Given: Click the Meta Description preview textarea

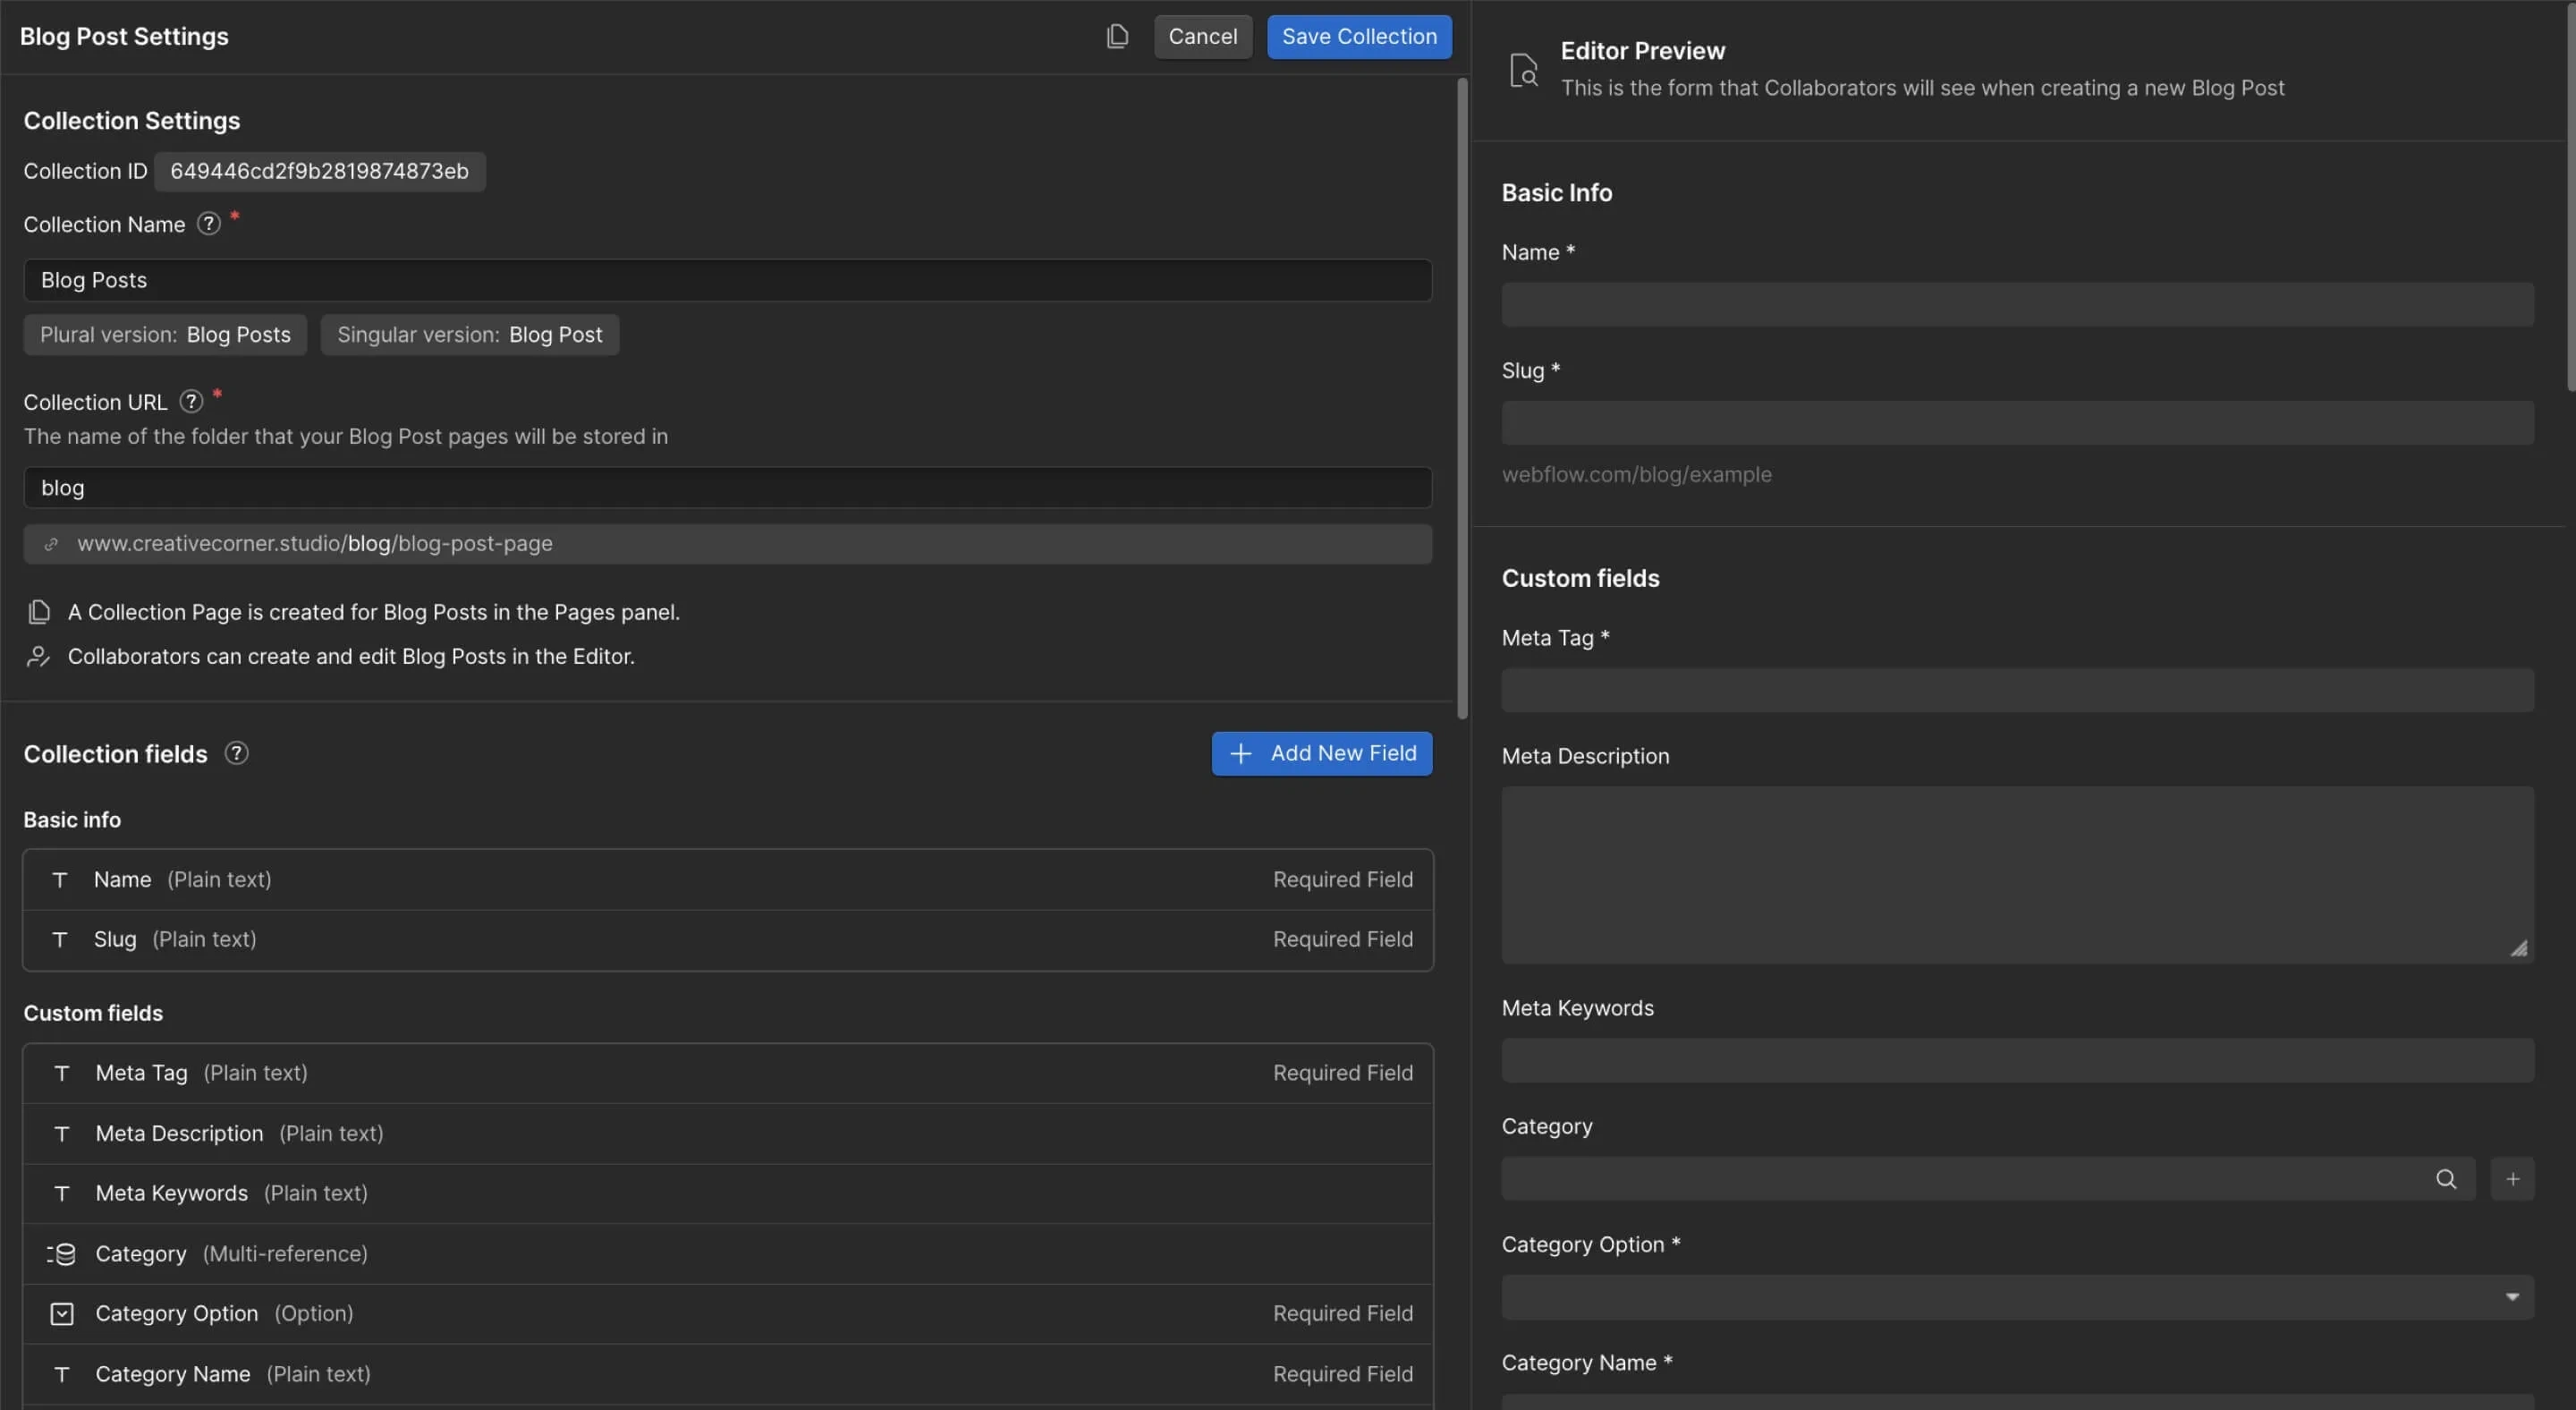Looking at the screenshot, I should [2016, 874].
